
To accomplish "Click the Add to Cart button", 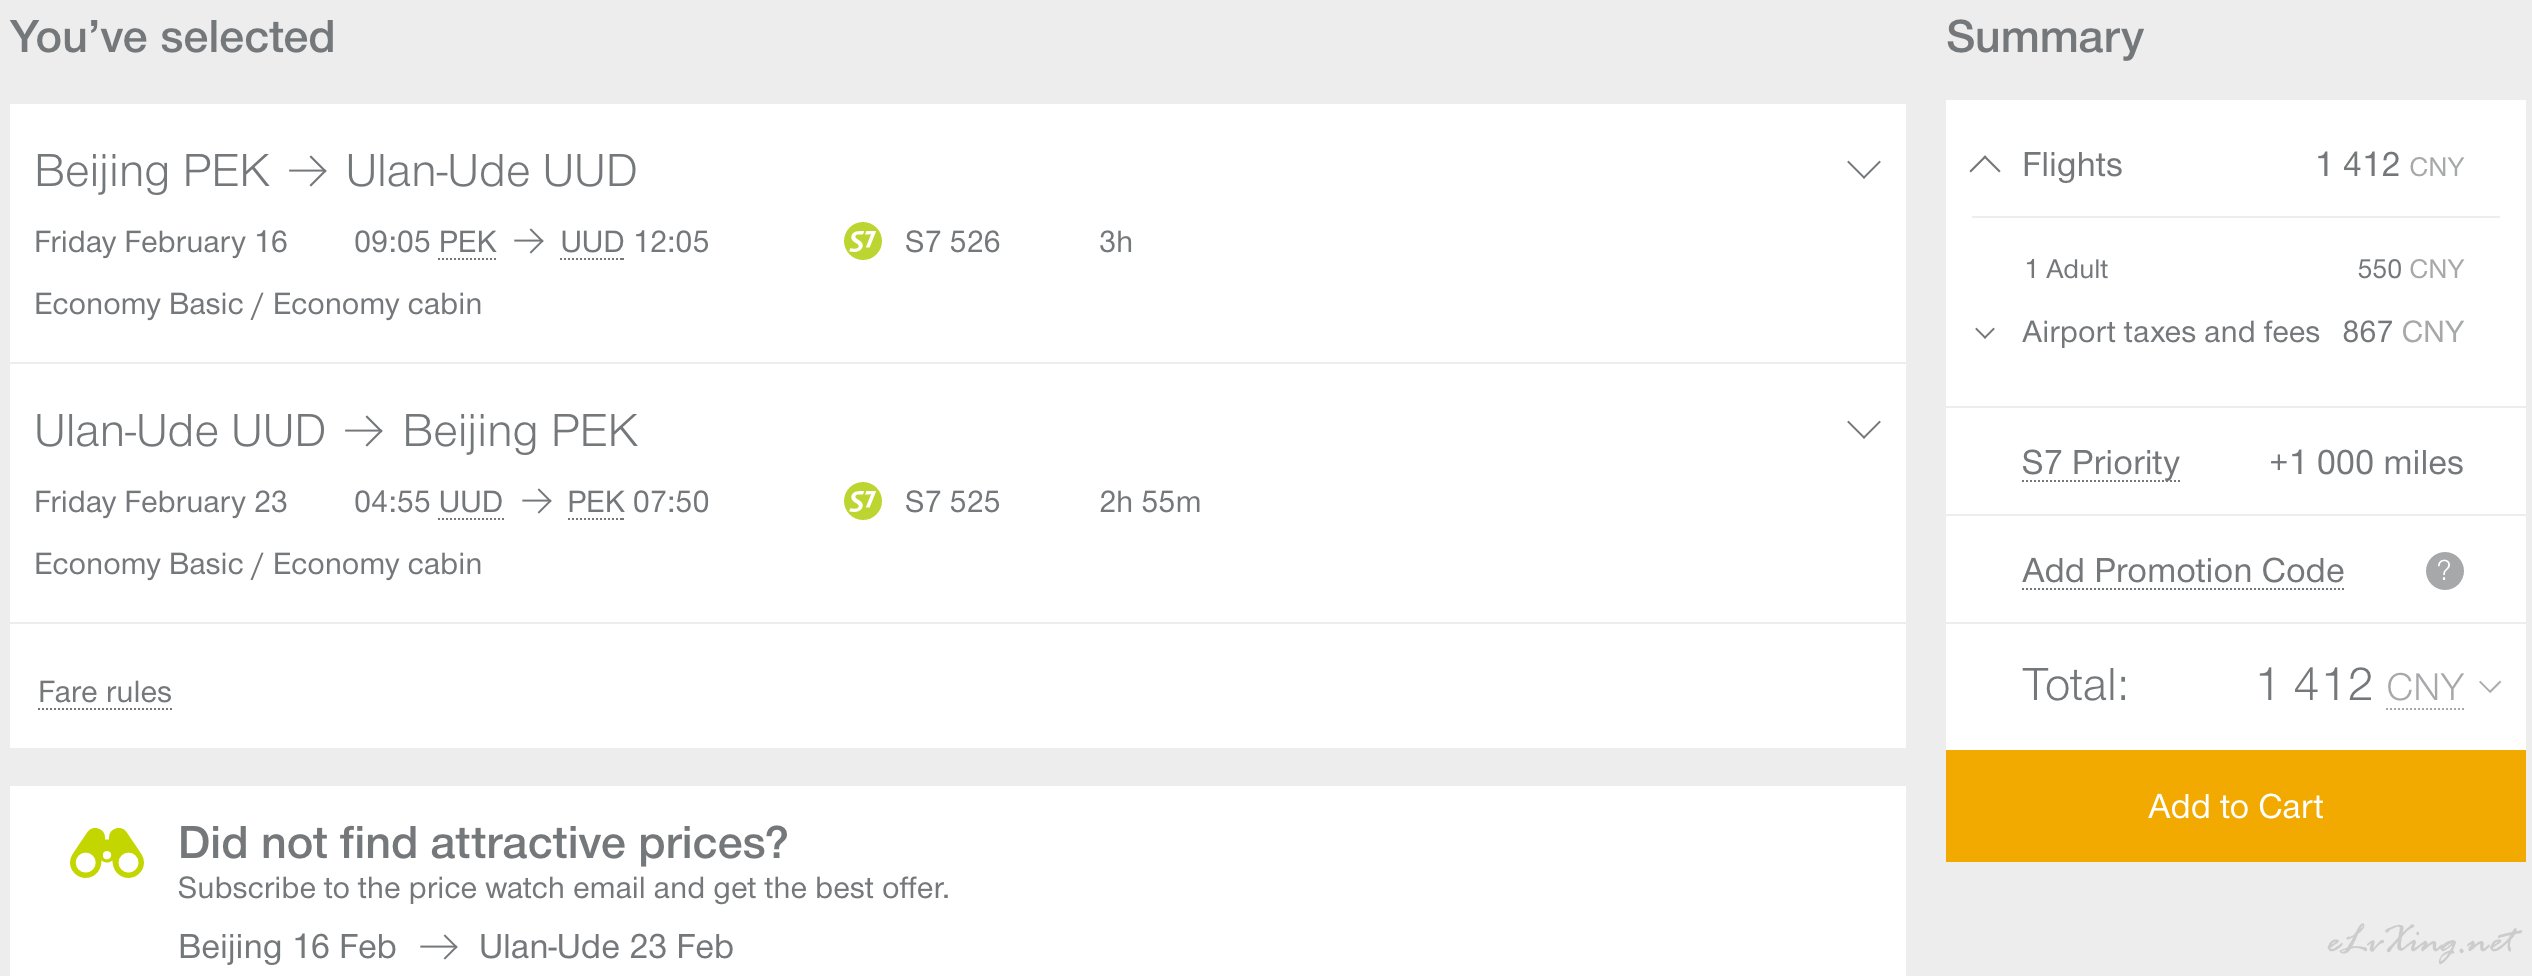I will pos(2235,806).
